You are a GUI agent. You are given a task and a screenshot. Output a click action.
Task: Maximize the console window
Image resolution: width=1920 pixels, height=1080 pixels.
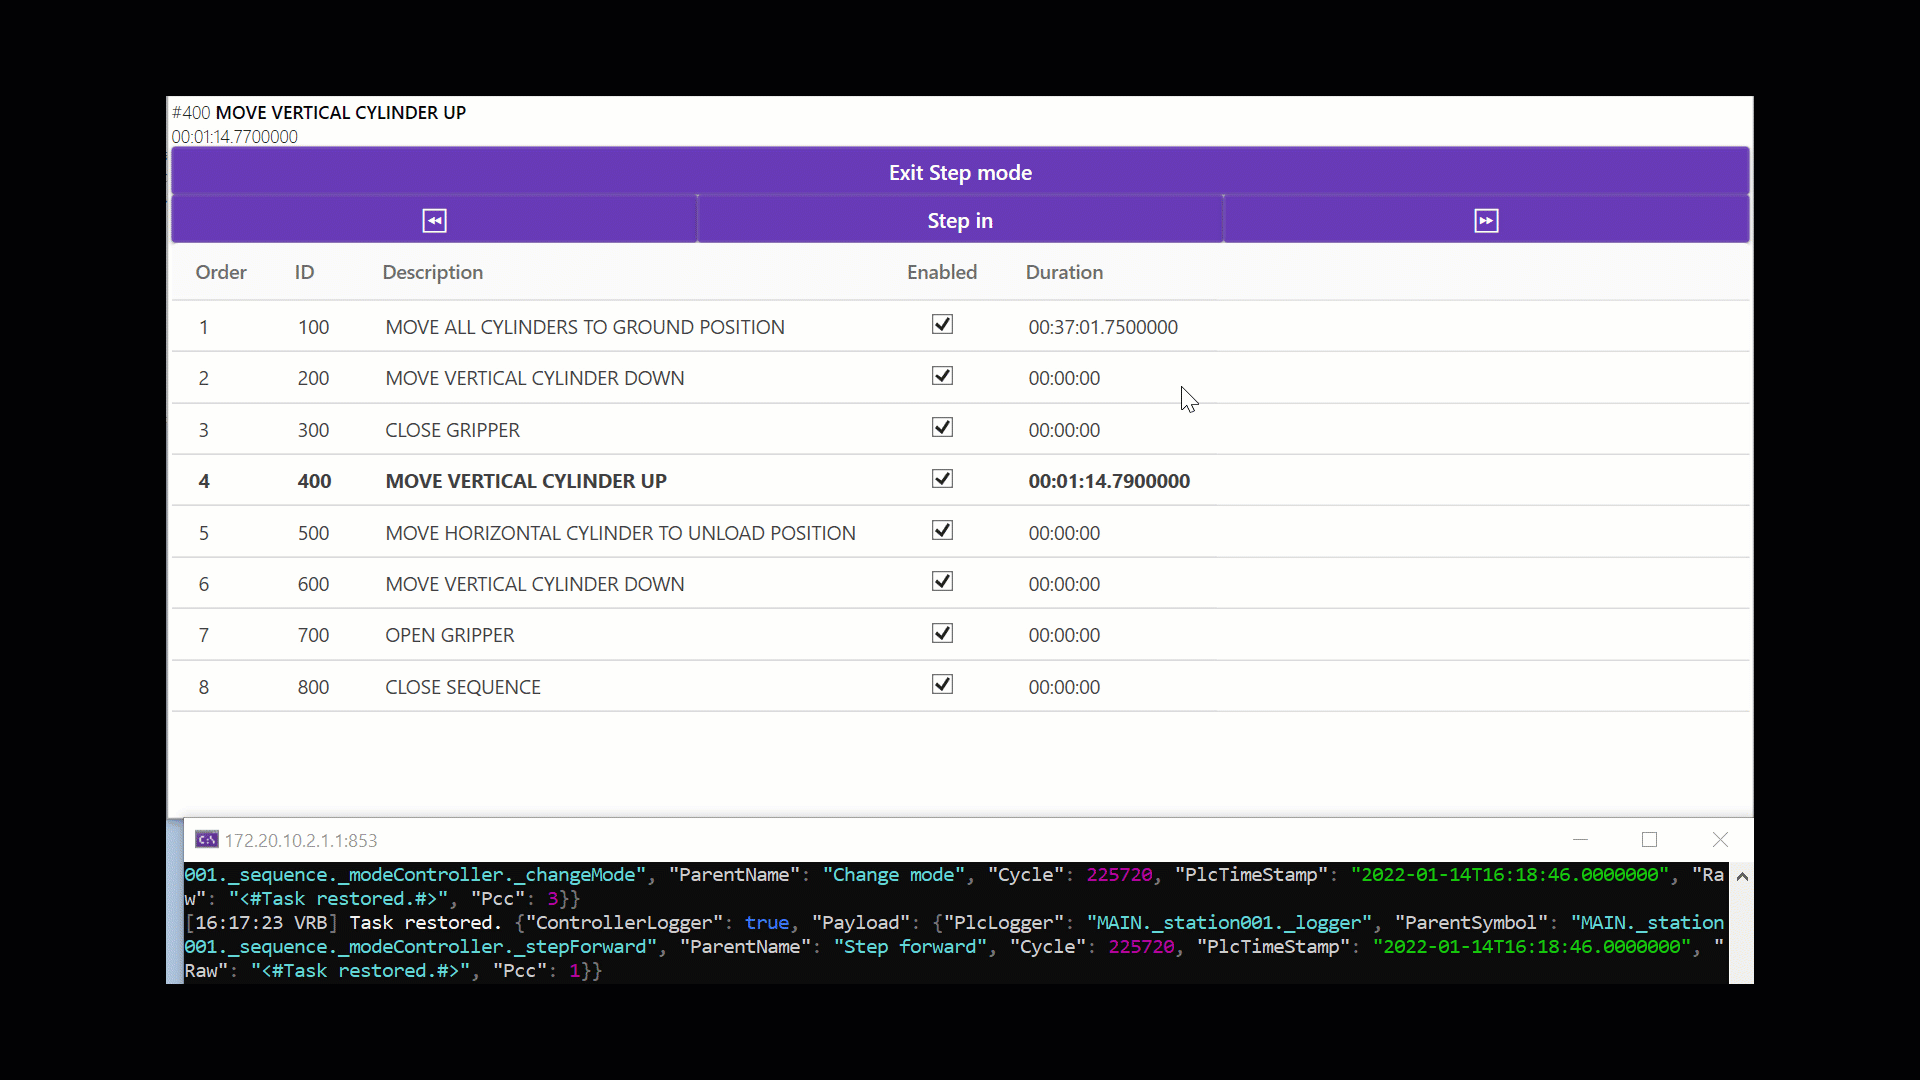coord(1649,840)
